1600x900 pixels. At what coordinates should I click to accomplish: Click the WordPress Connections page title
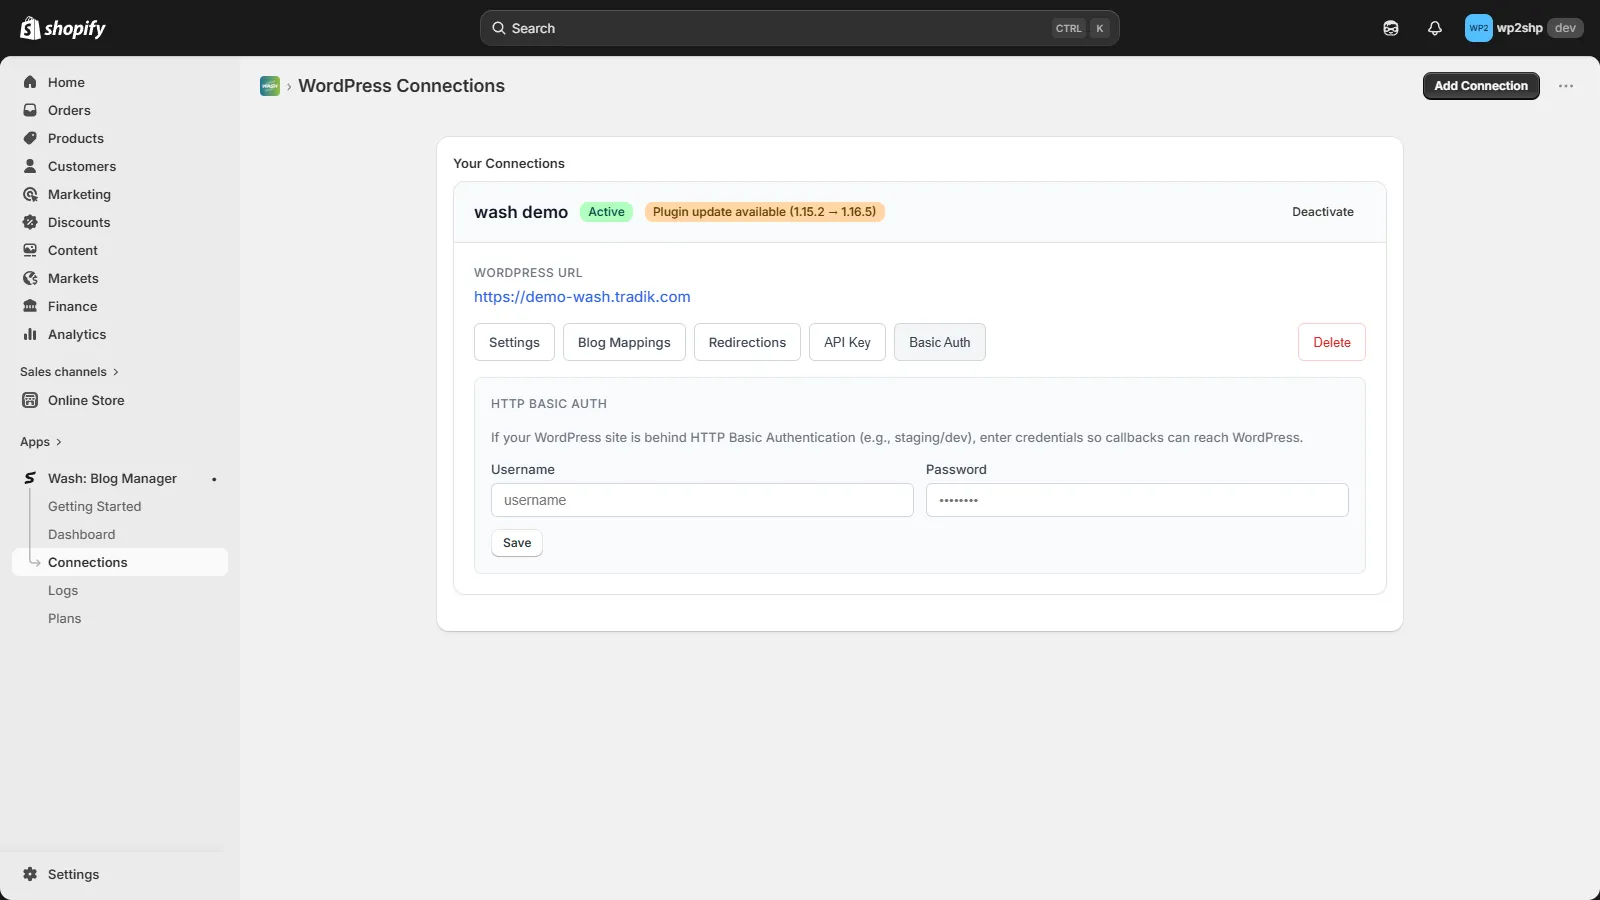401,86
